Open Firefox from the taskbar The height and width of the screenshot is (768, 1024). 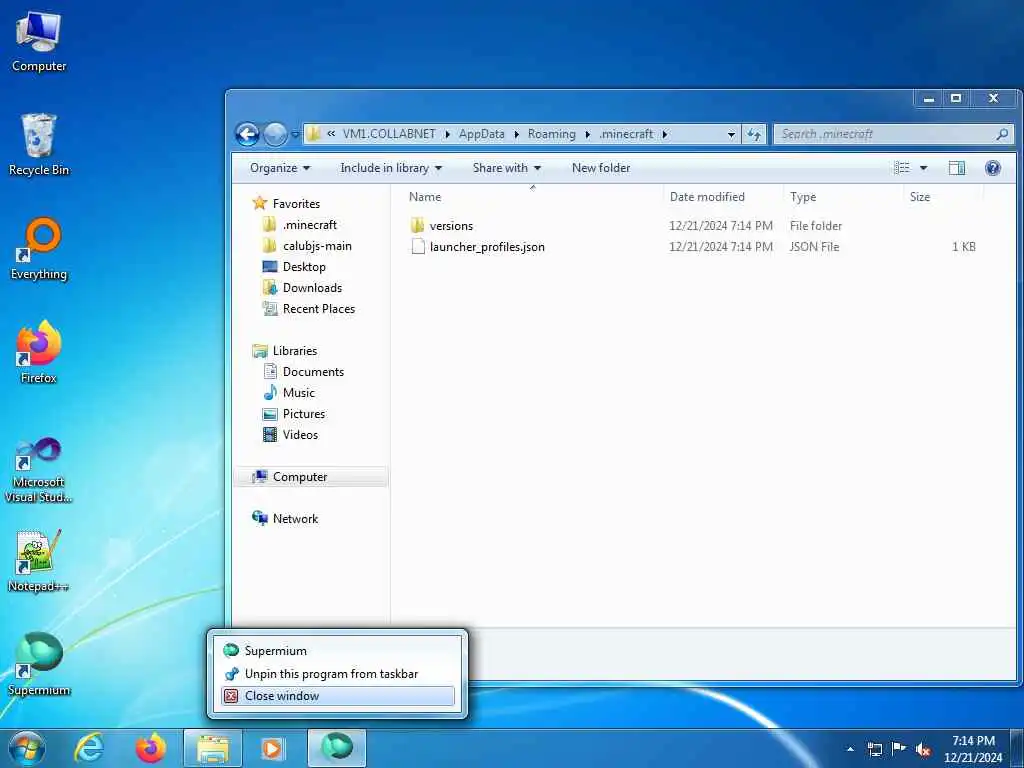point(150,748)
